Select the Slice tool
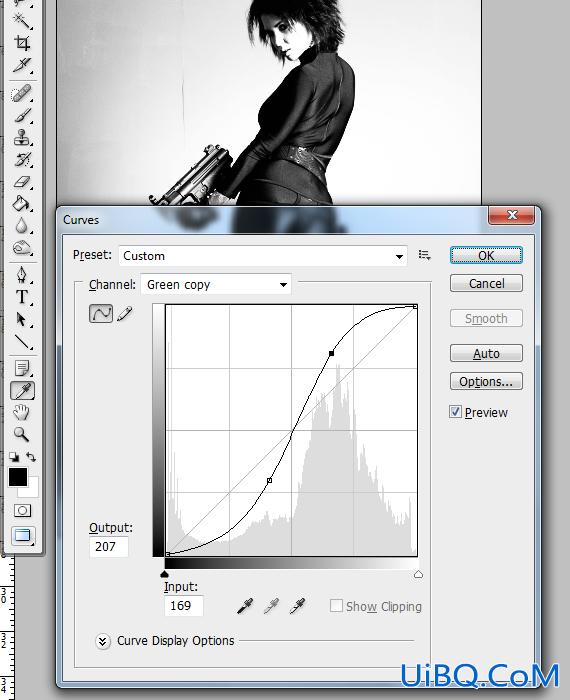The height and width of the screenshot is (700, 570). click(21, 65)
